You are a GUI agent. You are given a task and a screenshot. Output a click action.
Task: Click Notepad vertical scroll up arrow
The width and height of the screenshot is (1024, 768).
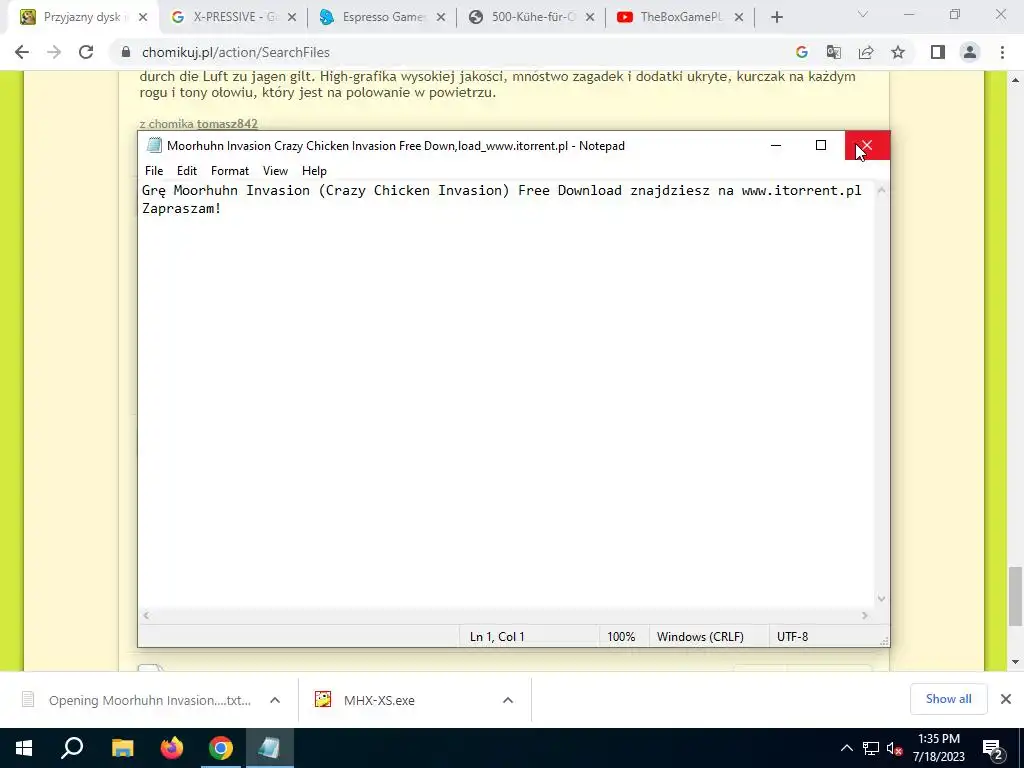click(x=881, y=190)
